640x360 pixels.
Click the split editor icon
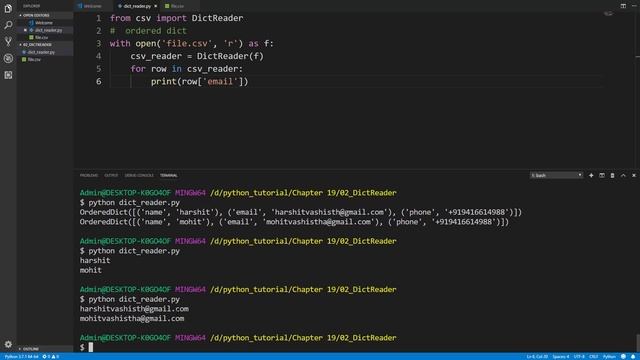(623, 6)
